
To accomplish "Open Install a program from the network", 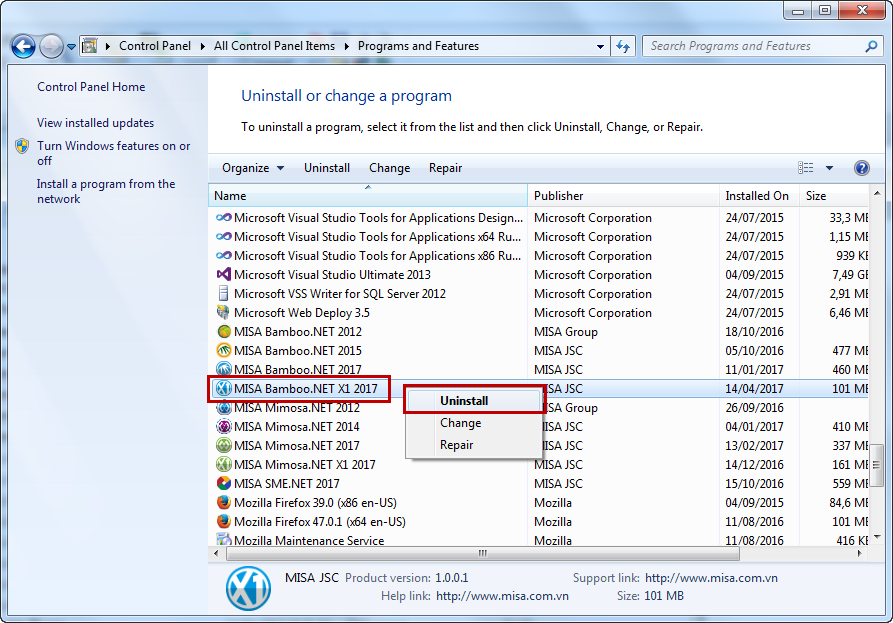I will pyautogui.click(x=106, y=191).
